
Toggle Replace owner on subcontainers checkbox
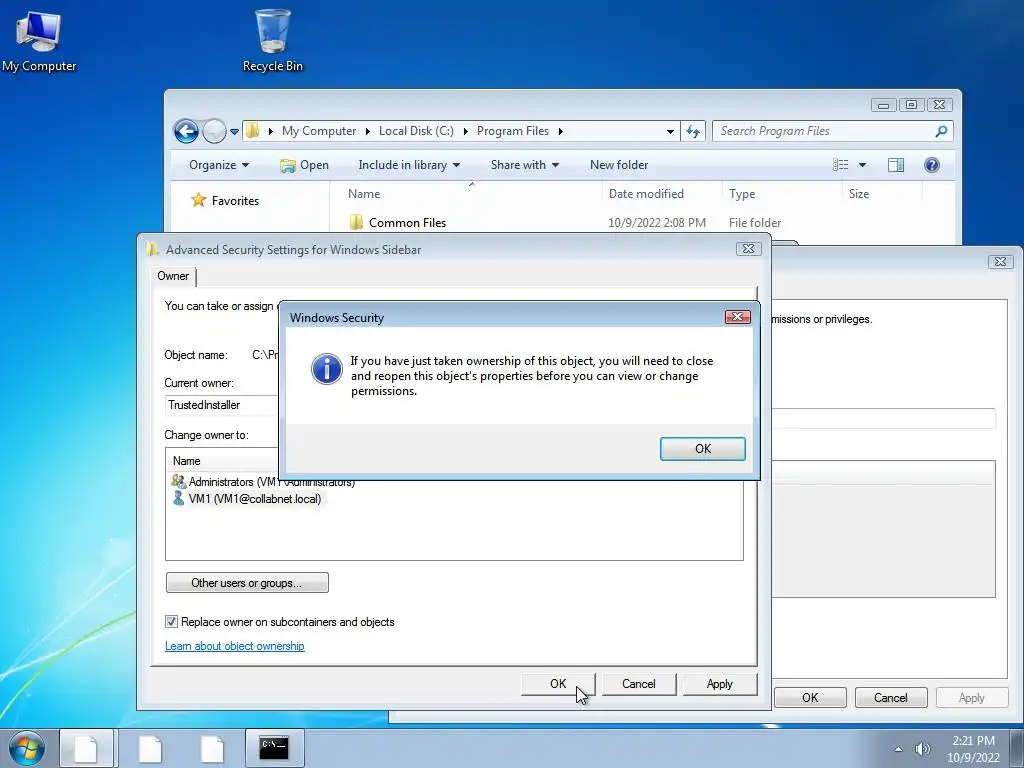point(171,622)
